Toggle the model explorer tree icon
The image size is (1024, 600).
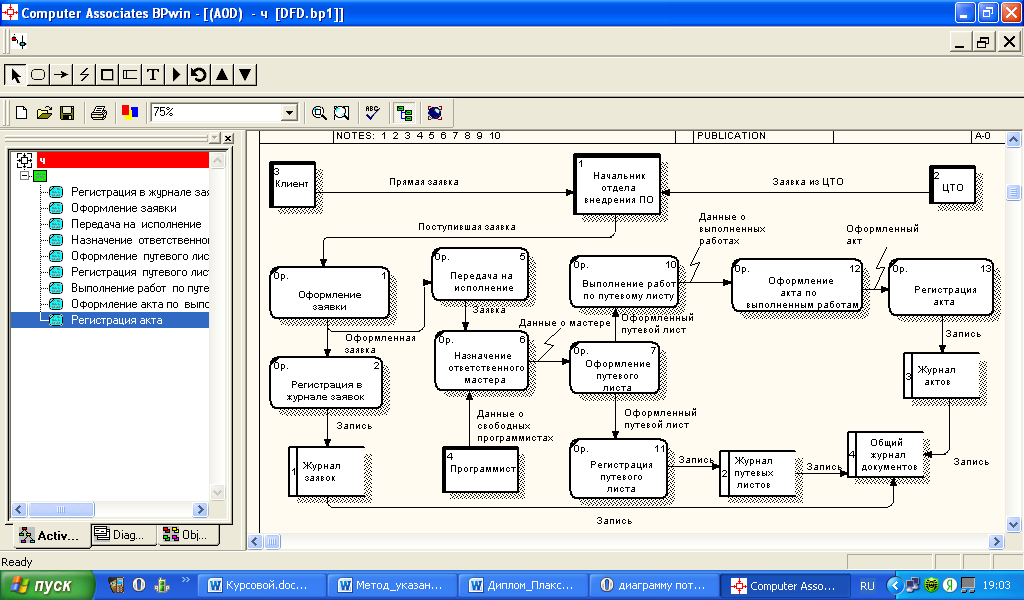pyautogui.click(x=404, y=113)
